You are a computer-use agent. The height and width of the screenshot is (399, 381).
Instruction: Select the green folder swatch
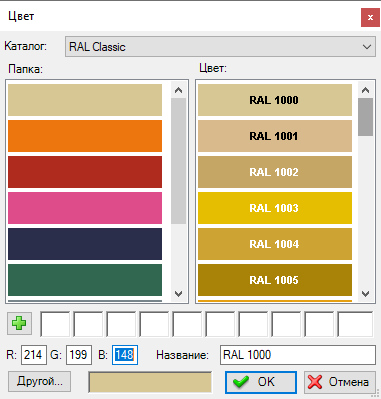click(85, 280)
